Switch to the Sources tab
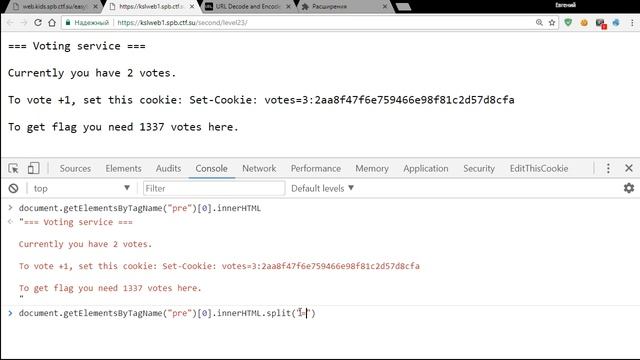This screenshot has height=360, width=640. [x=75, y=168]
